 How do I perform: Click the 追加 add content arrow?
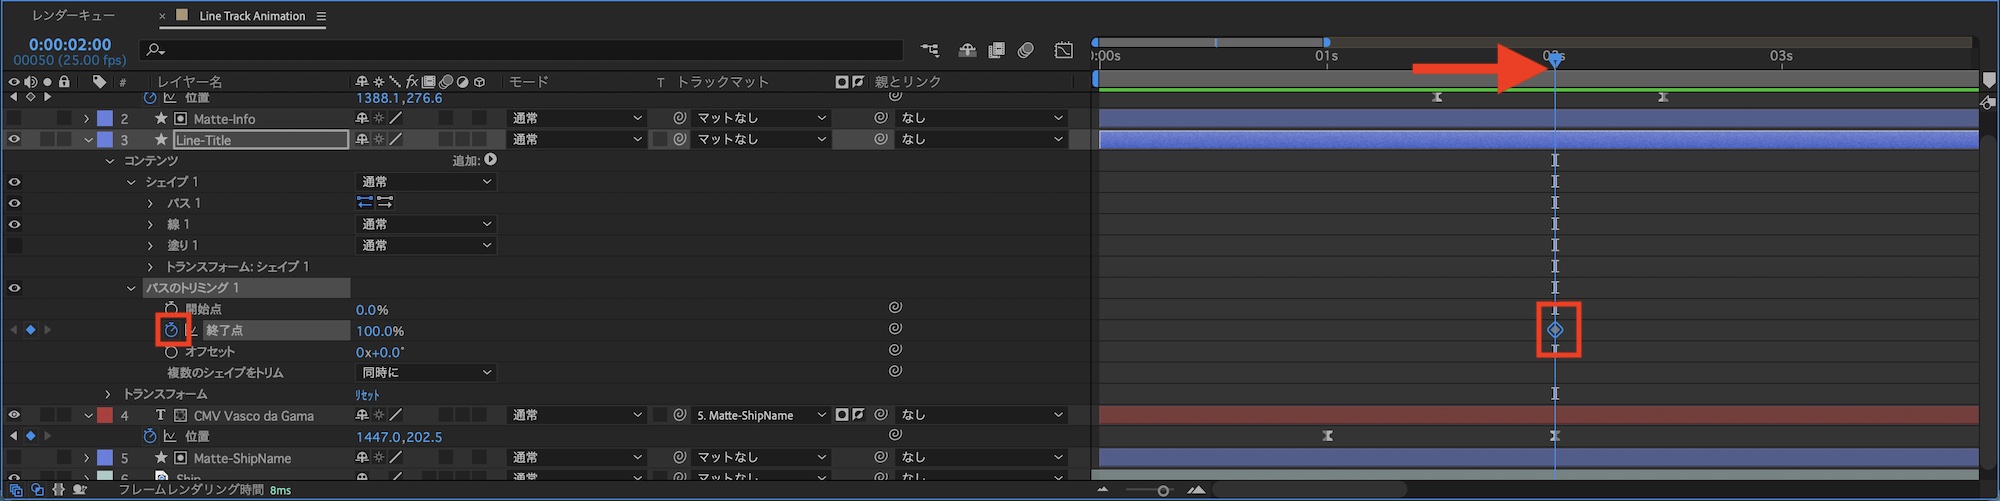(490, 160)
